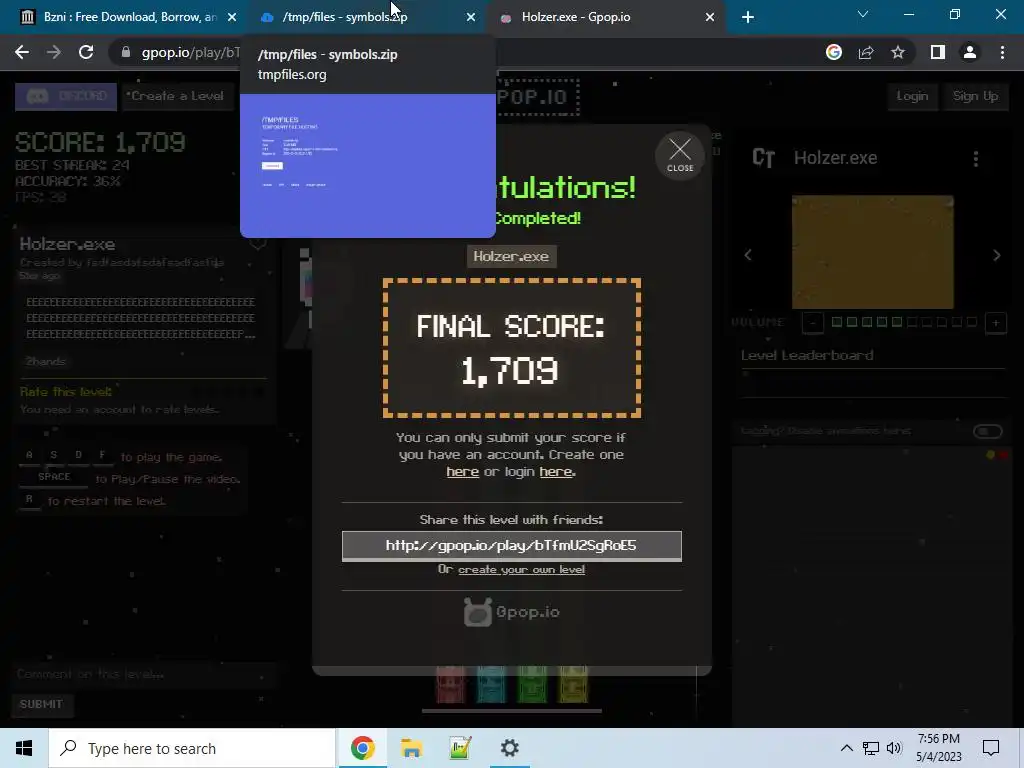Click the Login button
The height and width of the screenshot is (768, 1024).
[x=912, y=97]
